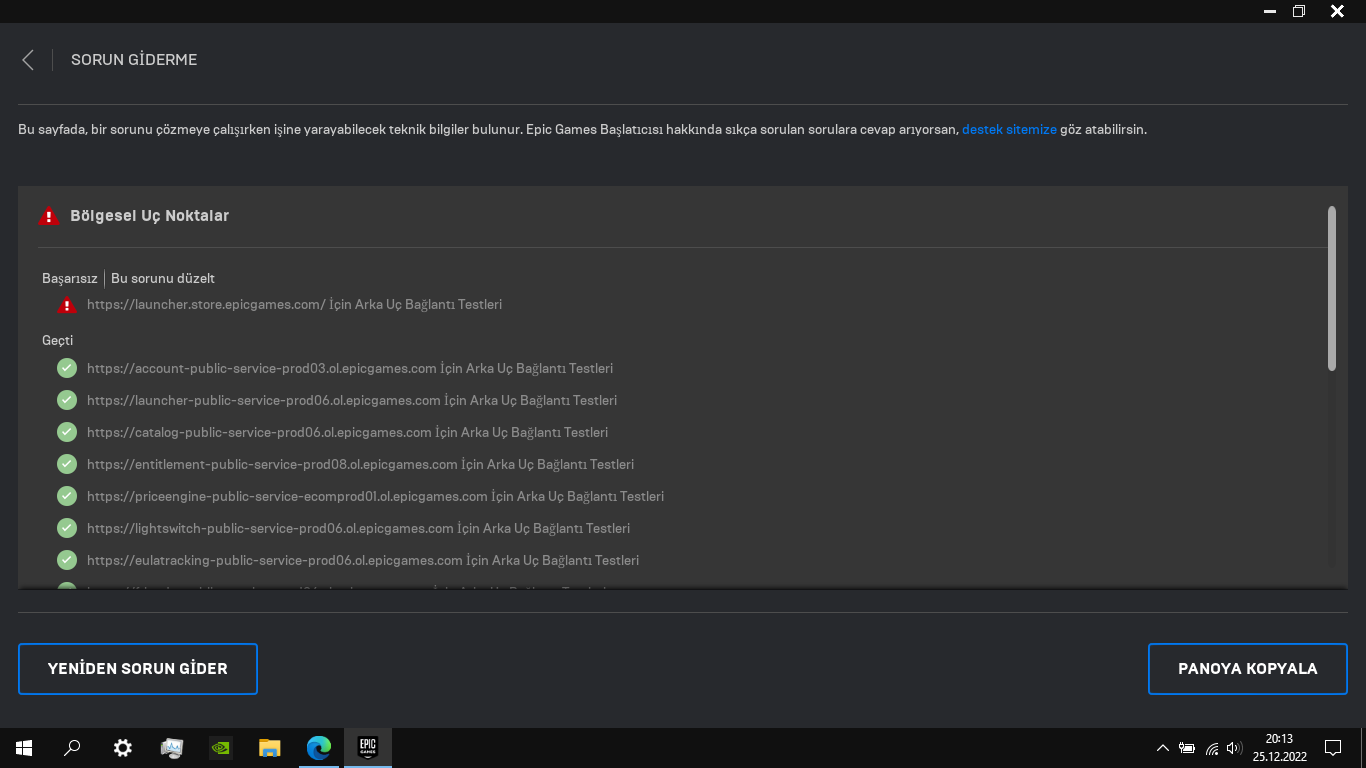Image resolution: width=1366 pixels, height=768 pixels.
Task: Click the warning icon next to launcher.store.epicgames.com
Action: [67, 305]
